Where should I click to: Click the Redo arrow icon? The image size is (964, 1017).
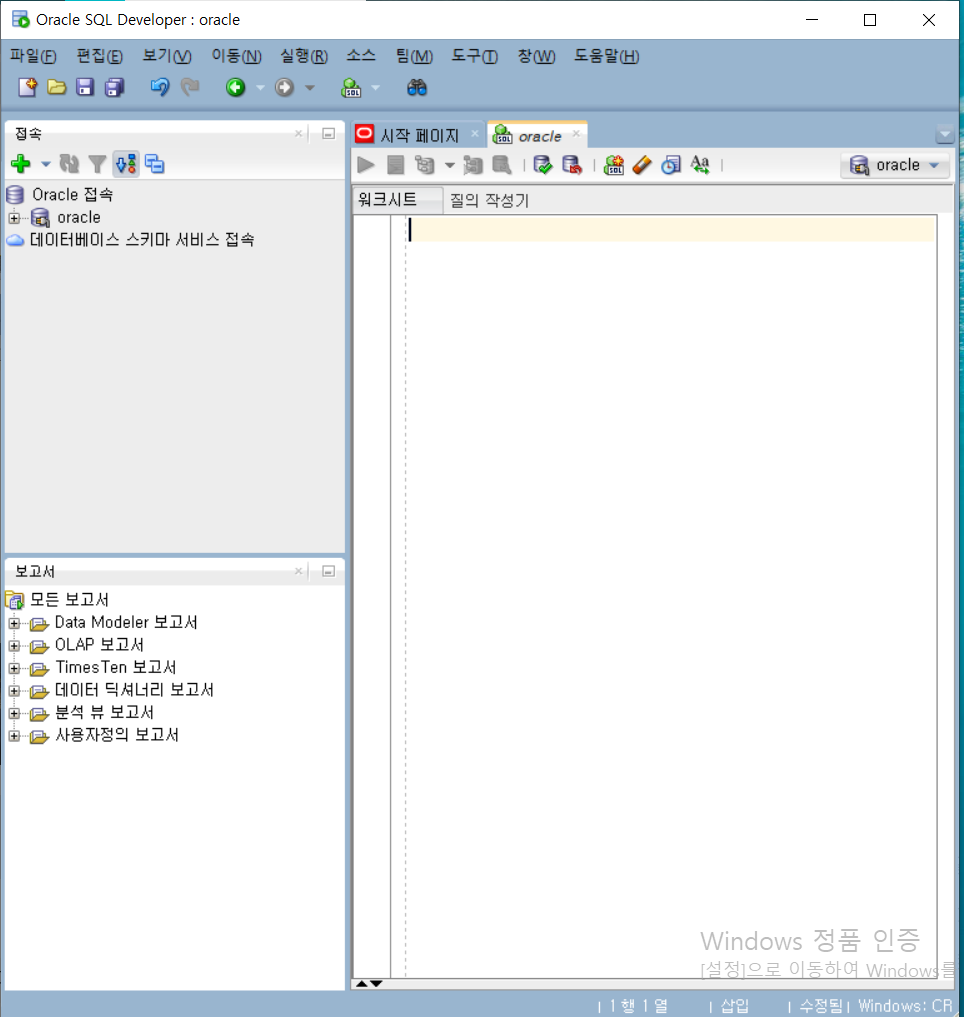189,87
